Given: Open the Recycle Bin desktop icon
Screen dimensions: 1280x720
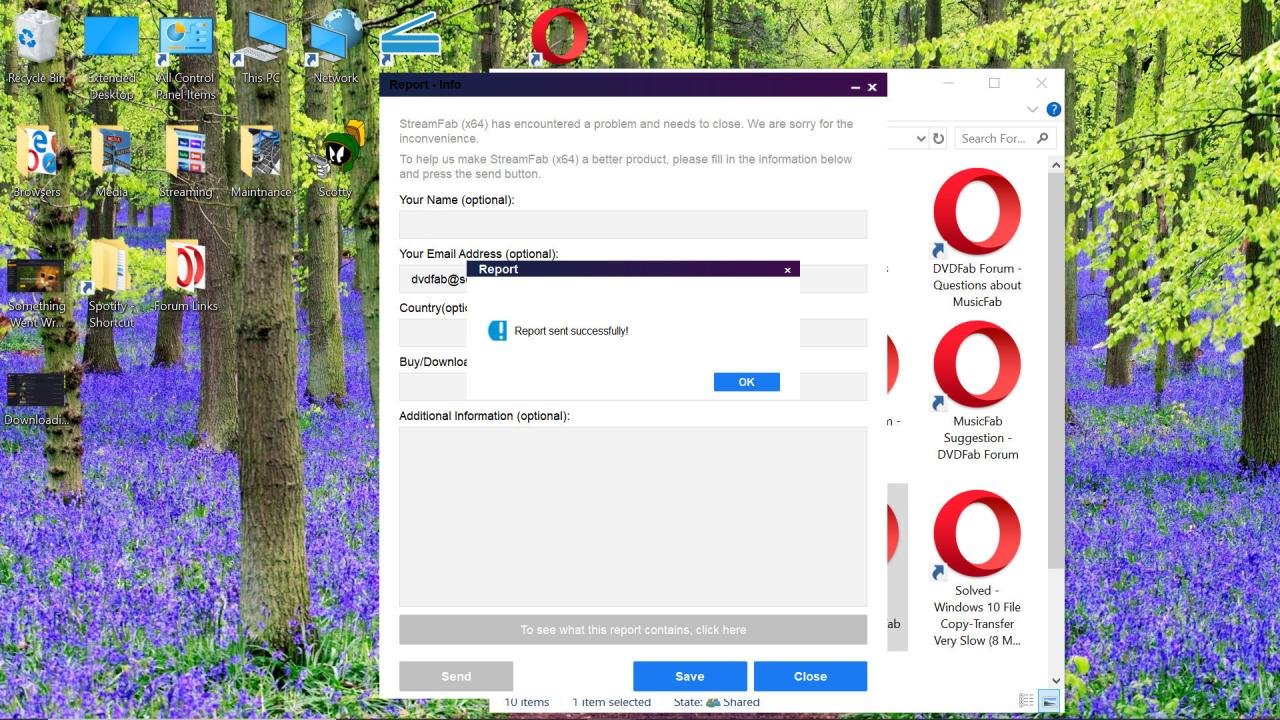Looking at the screenshot, I should 36,47.
